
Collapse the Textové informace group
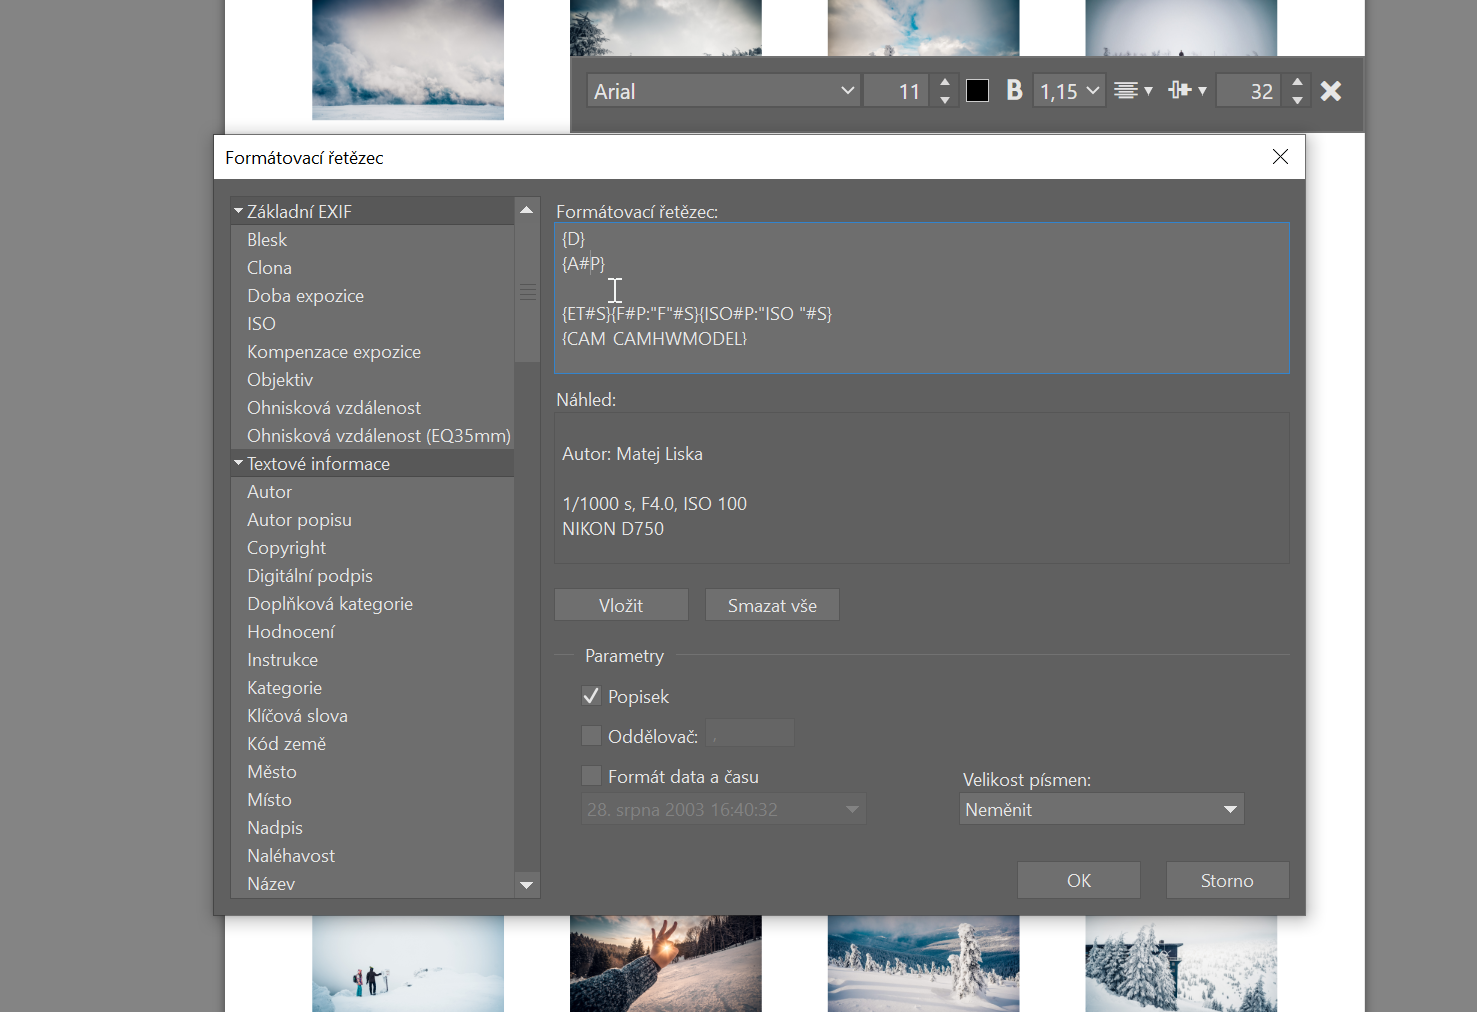pyautogui.click(x=239, y=463)
